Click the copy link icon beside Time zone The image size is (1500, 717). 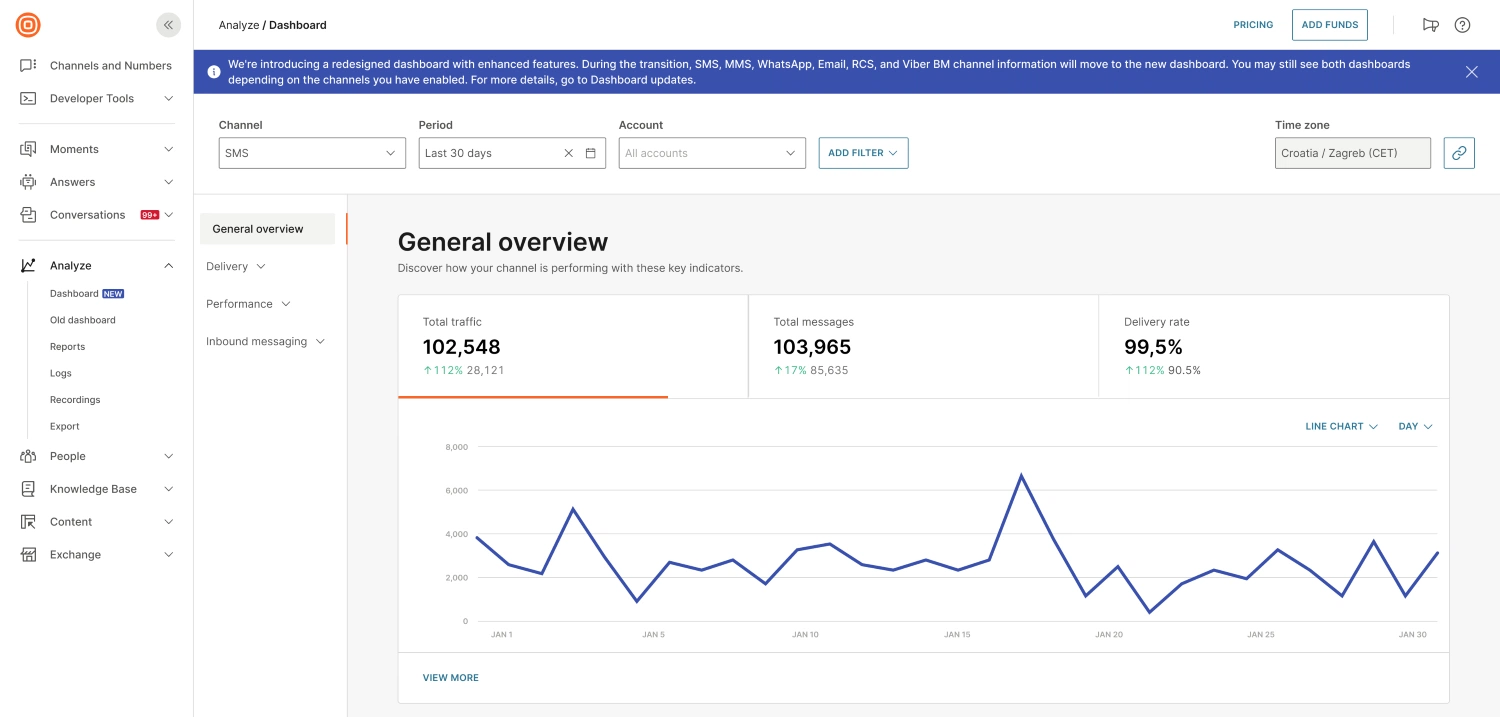1459,153
